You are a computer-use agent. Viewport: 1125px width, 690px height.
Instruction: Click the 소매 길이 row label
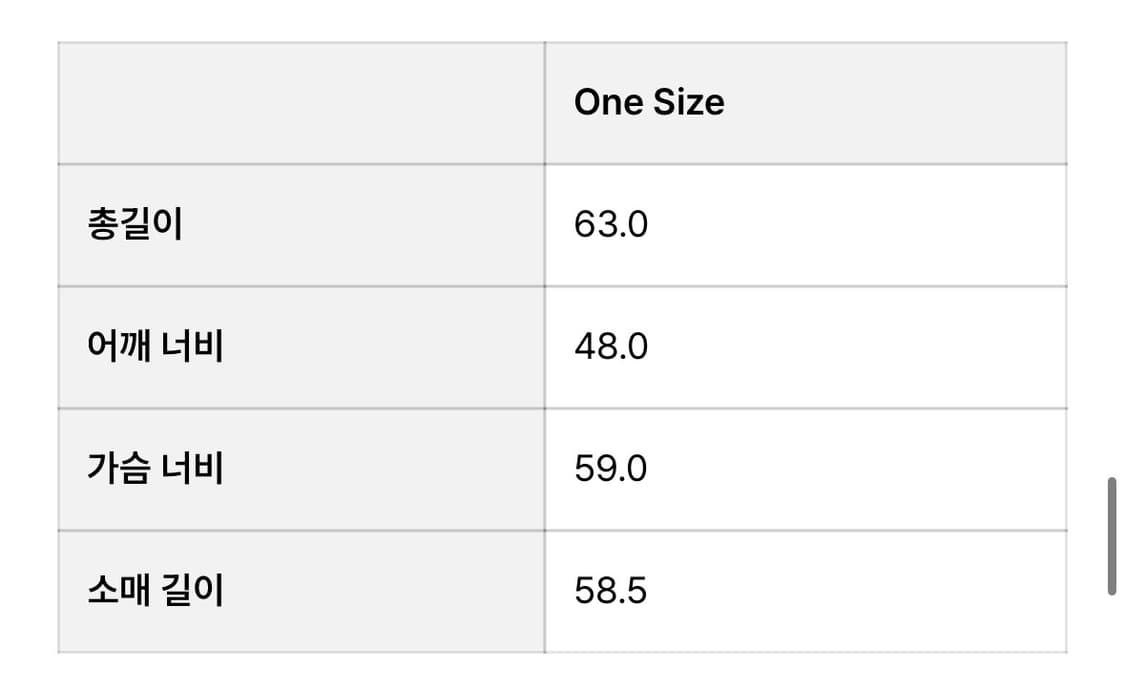tap(155, 591)
